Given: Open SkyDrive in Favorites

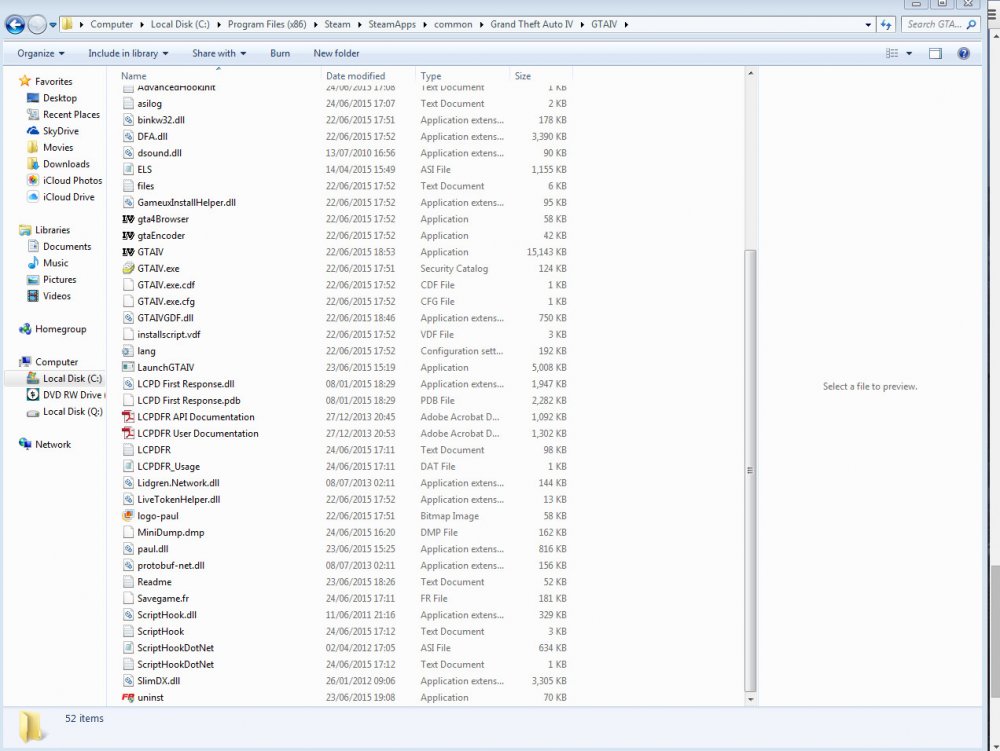Looking at the screenshot, I should coord(61,131).
